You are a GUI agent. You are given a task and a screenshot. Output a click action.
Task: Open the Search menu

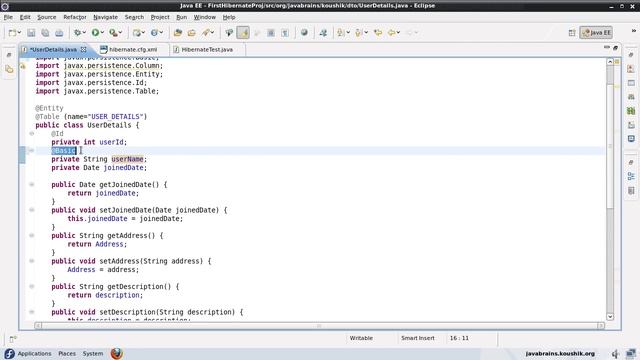click(x=134, y=17)
